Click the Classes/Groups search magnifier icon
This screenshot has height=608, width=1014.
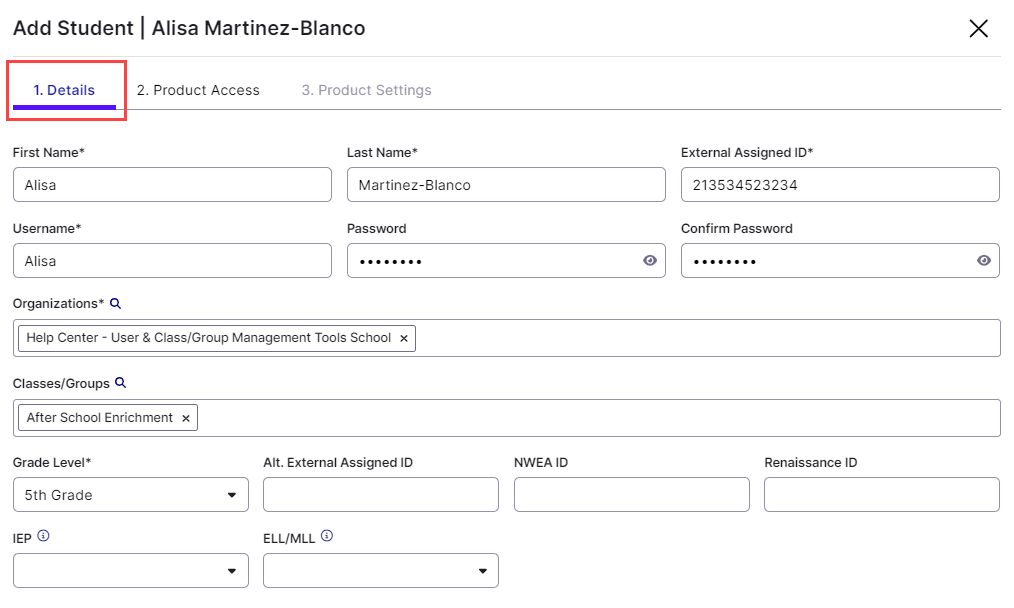click(121, 383)
